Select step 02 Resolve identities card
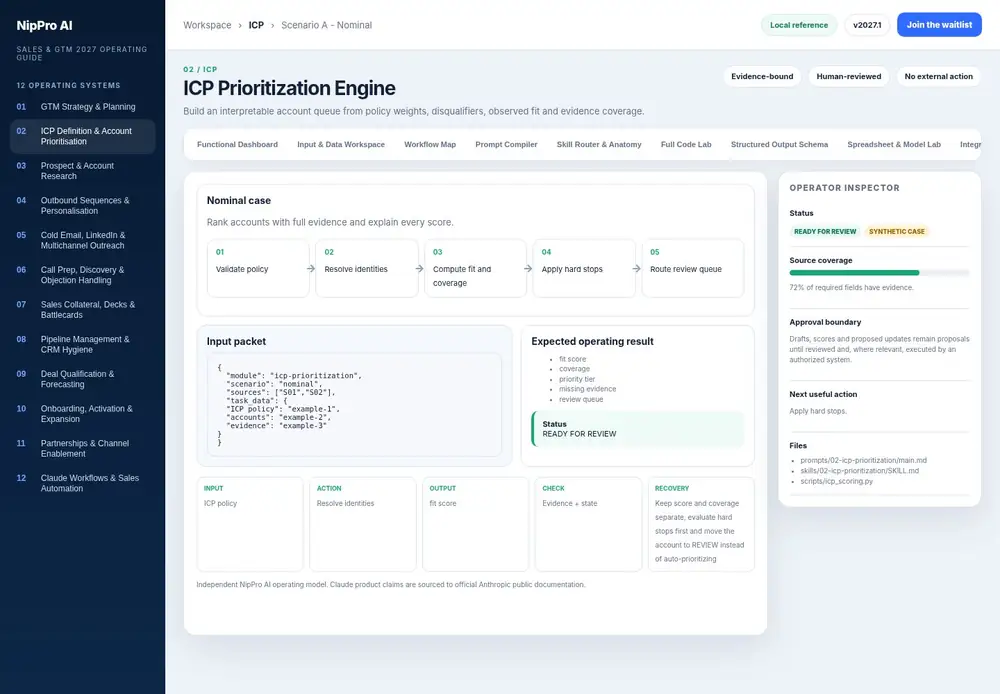The width and height of the screenshot is (1000, 694). 367,269
